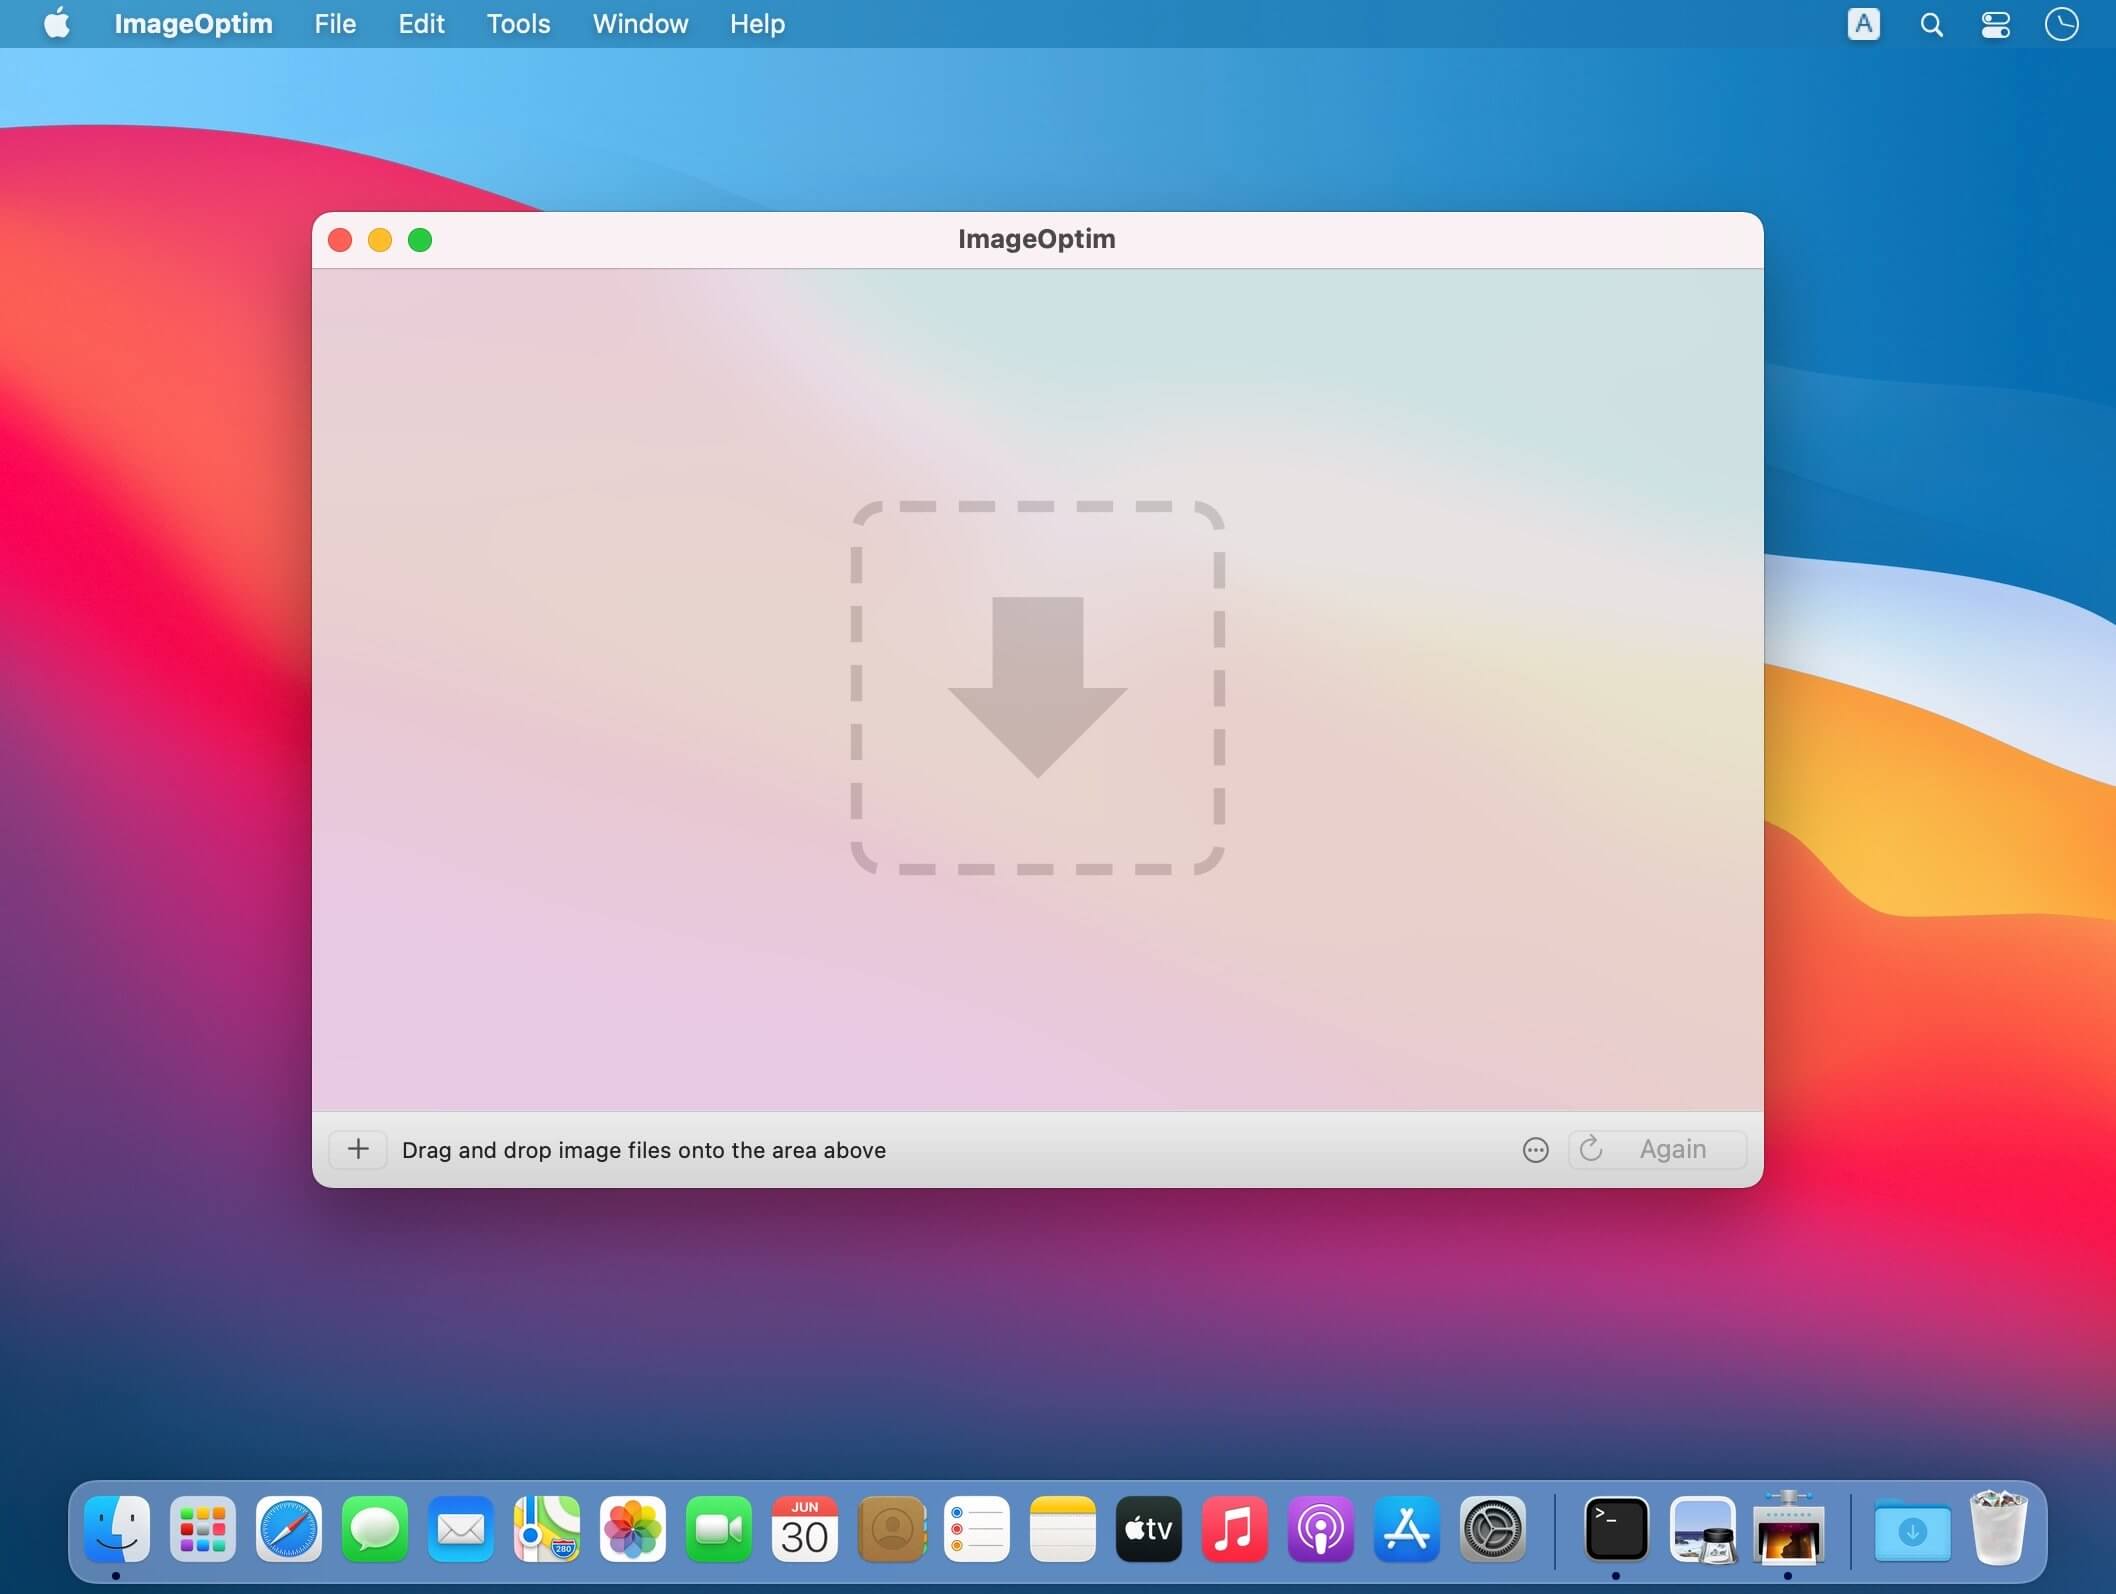Open the options ellipsis button in ImageOptim
This screenshot has width=2116, height=1594.
(1535, 1150)
